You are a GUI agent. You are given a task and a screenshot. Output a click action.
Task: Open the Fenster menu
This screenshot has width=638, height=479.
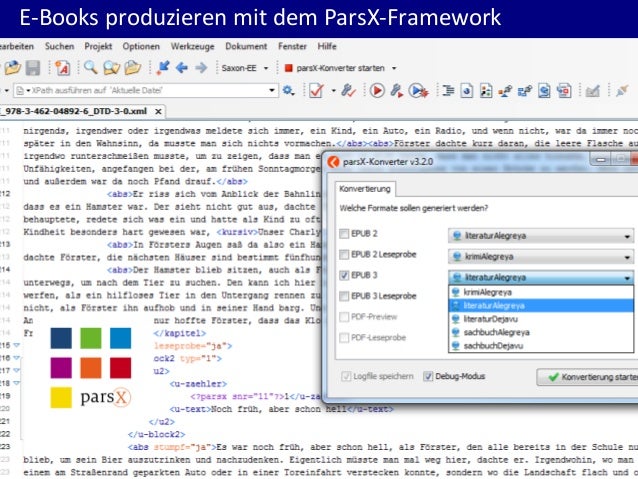pyautogui.click(x=292, y=46)
